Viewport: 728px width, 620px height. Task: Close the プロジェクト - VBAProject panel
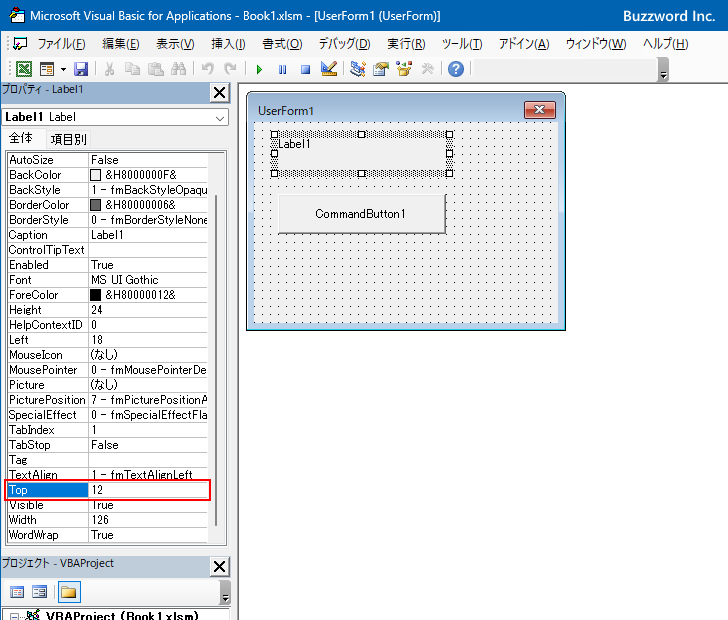point(220,567)
